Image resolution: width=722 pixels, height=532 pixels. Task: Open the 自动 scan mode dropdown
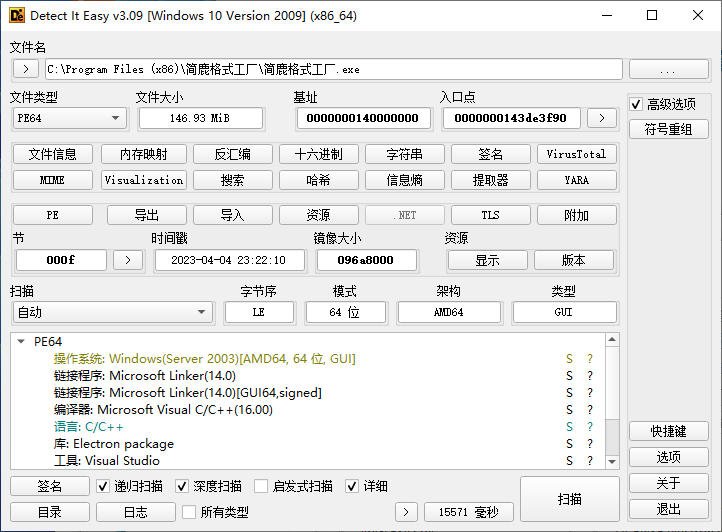click(x=112, y=312)
